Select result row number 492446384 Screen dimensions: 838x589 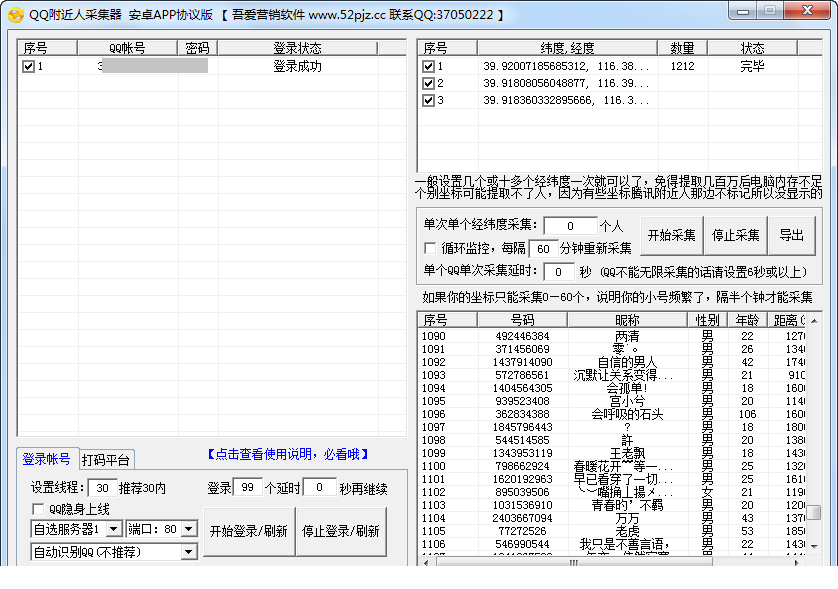522,336
